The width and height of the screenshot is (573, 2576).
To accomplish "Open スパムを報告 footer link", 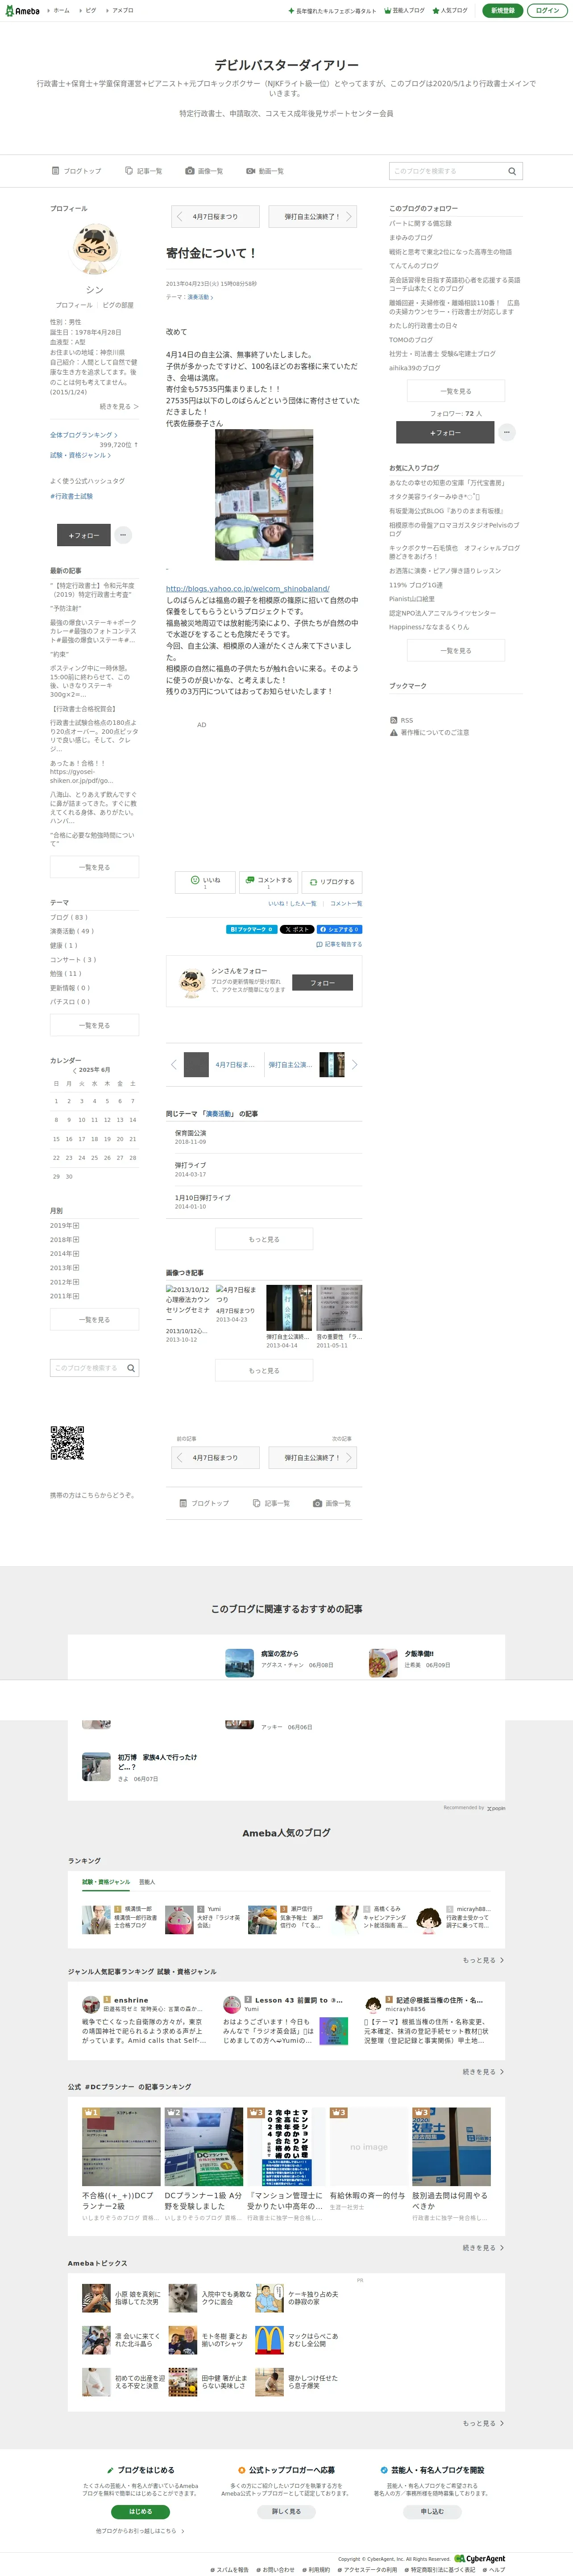I will pos(230,2570).
